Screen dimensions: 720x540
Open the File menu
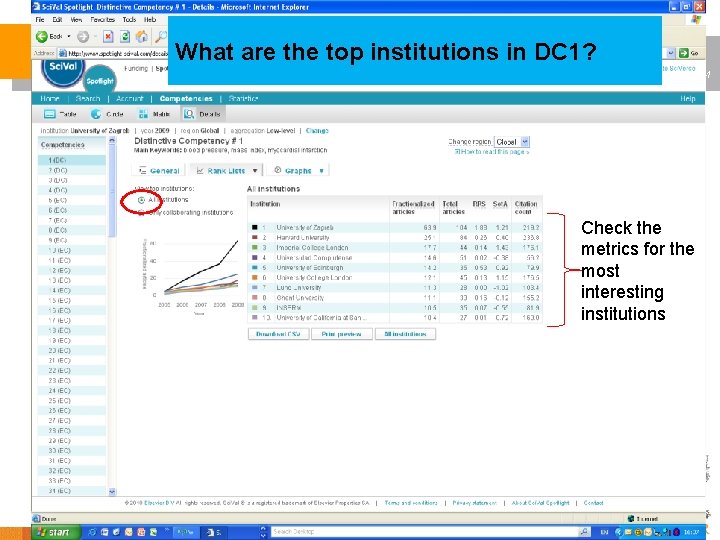(x=40, y=20)
